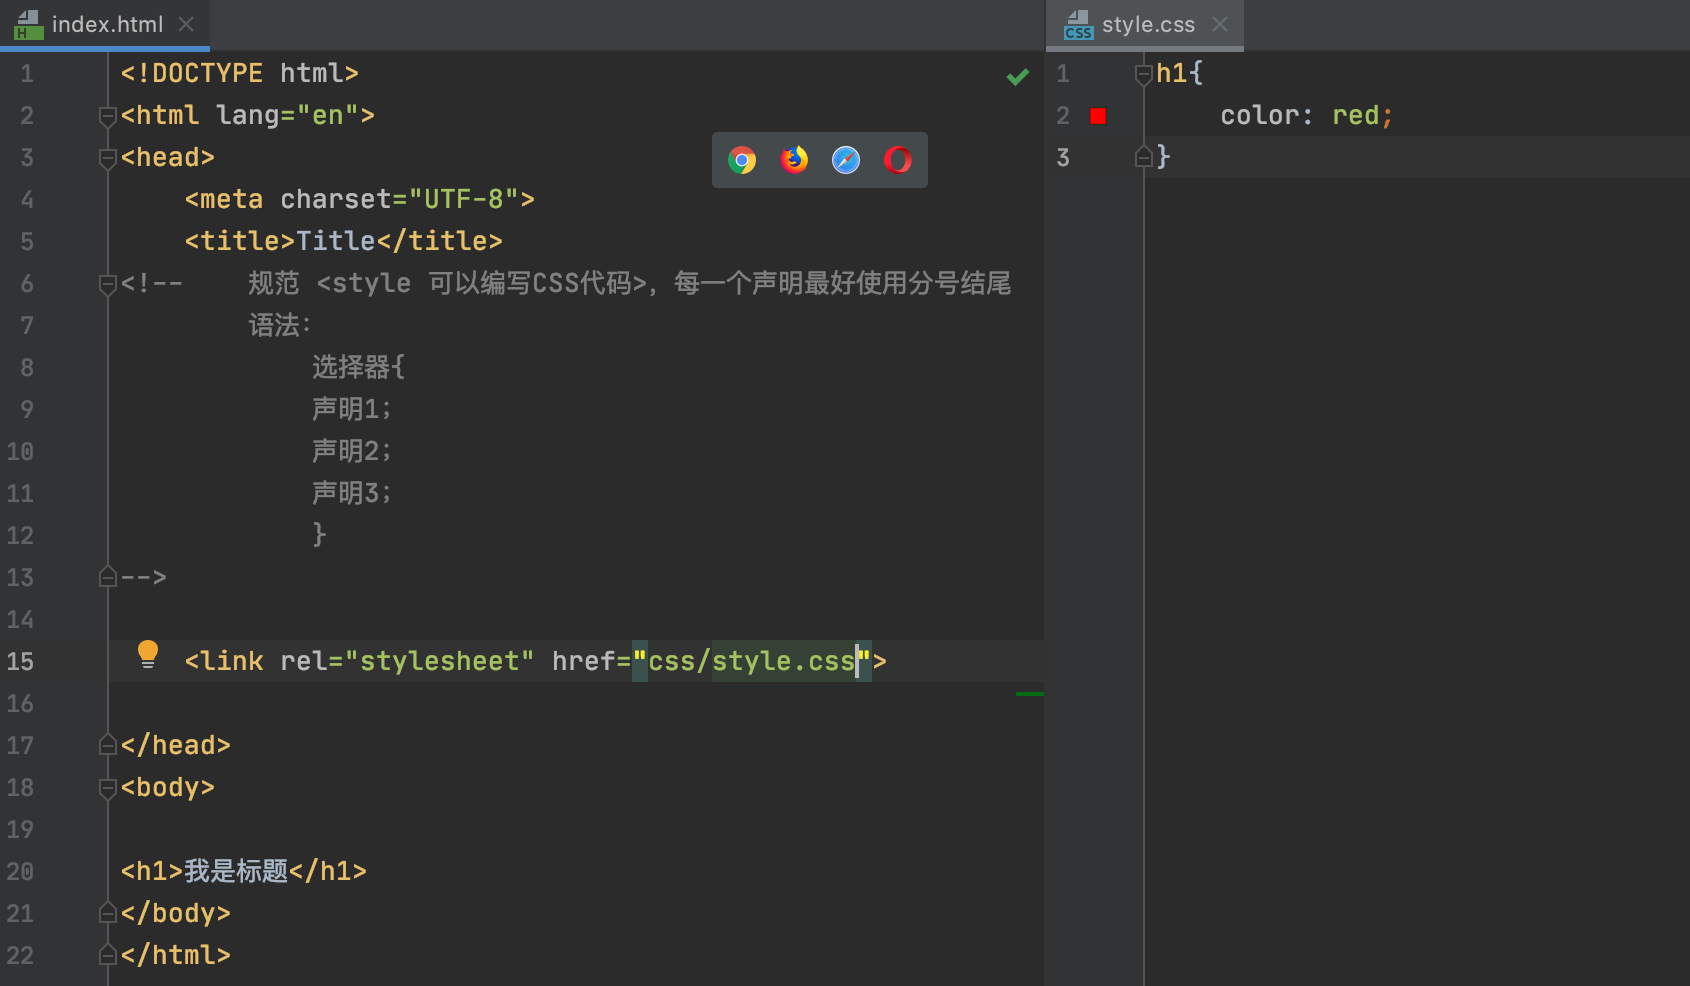
Task: Click line number 20 in index.html gutter
Action: 20,871
